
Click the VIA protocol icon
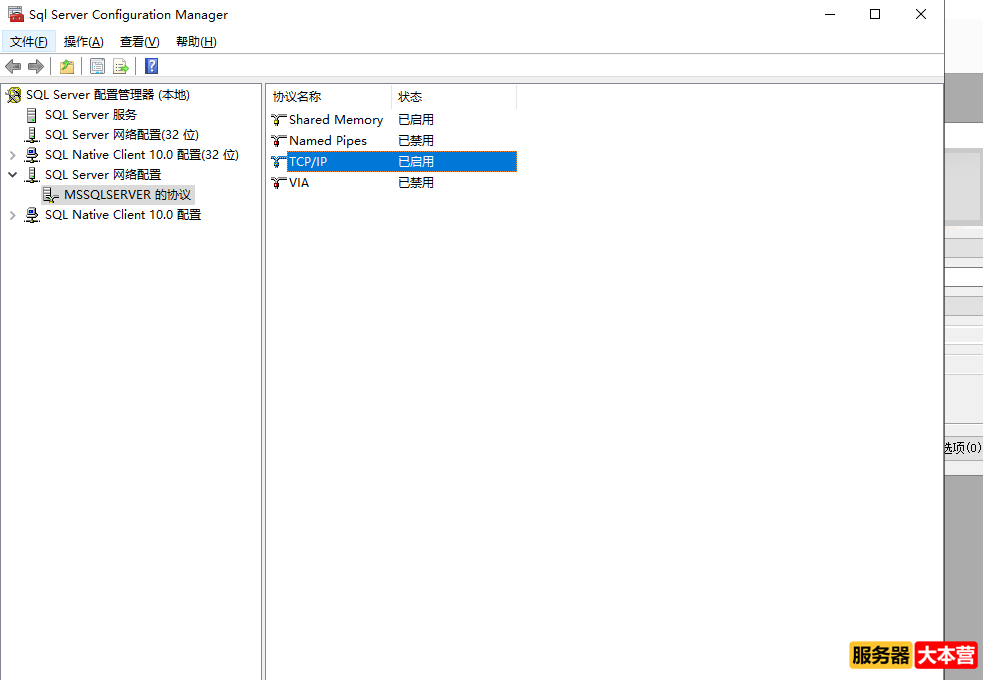[x=275, y=182]
